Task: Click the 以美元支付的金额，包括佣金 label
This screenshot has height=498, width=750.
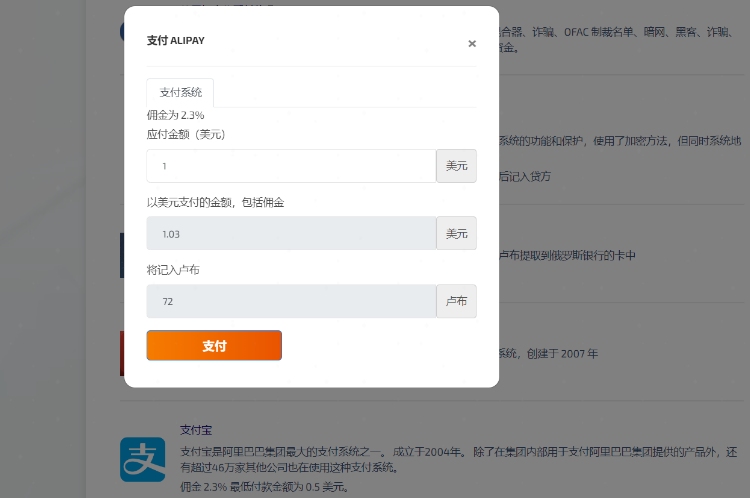Action: point(215,202)
